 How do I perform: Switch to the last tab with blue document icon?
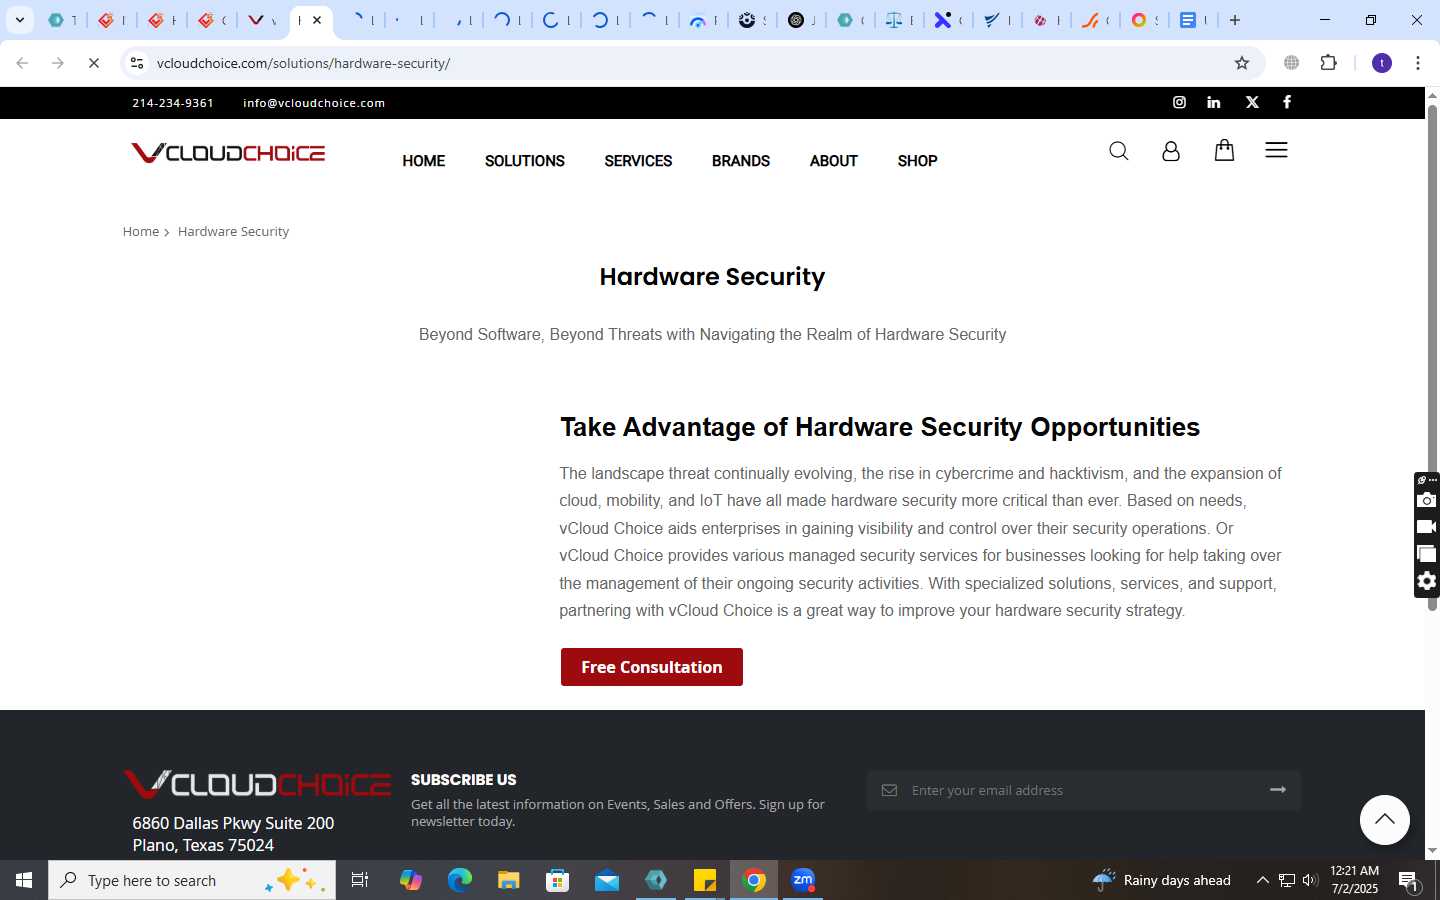pyautogui.click(x=1192, y=20)
